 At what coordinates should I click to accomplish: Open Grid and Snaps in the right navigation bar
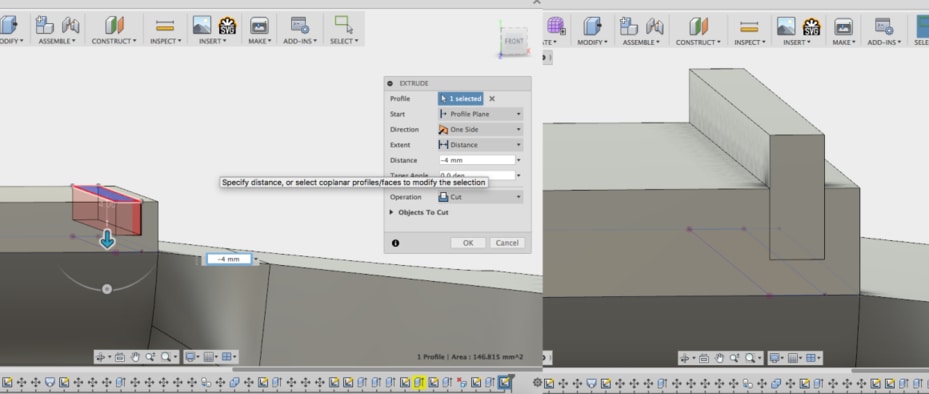pos(793,358)
